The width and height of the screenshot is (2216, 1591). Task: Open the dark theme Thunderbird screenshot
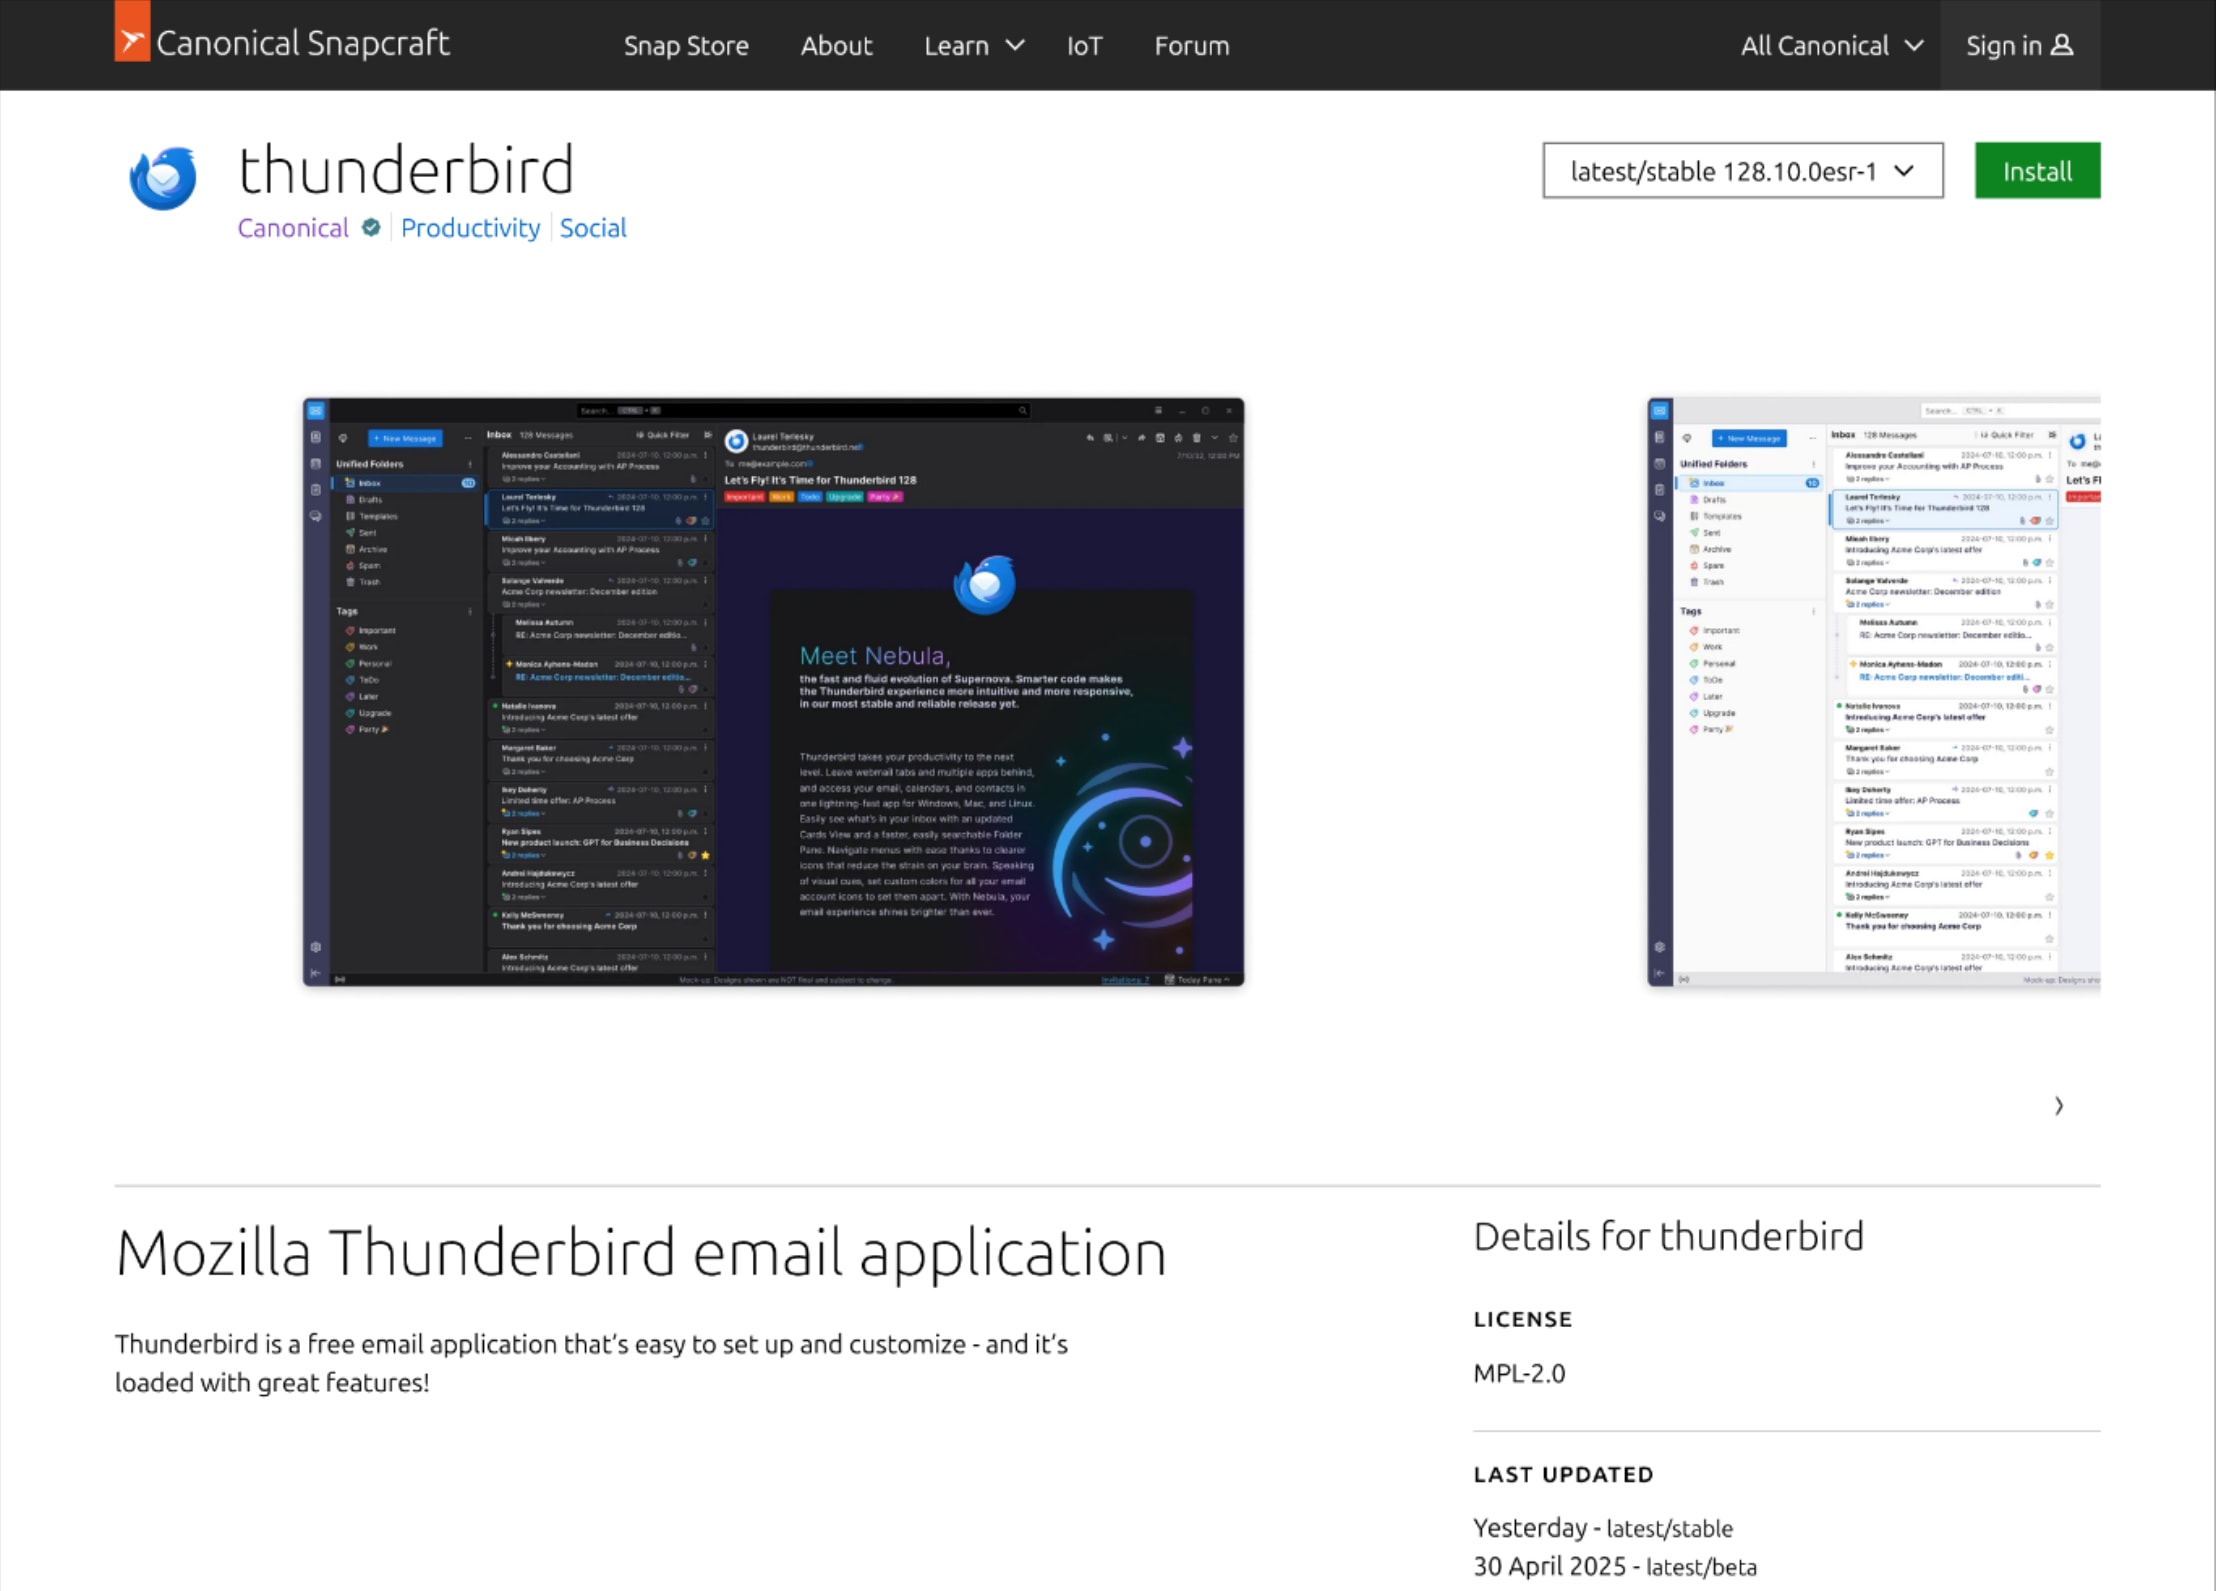tap(774, 692)
